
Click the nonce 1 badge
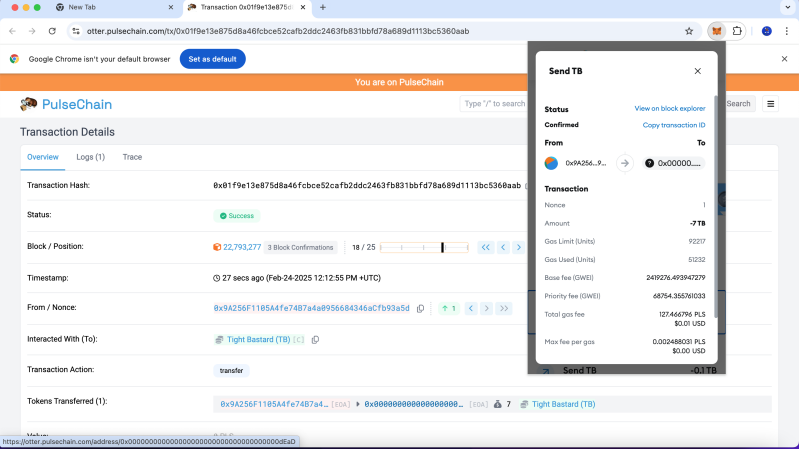pyautogui.click(x=449, y=308)
